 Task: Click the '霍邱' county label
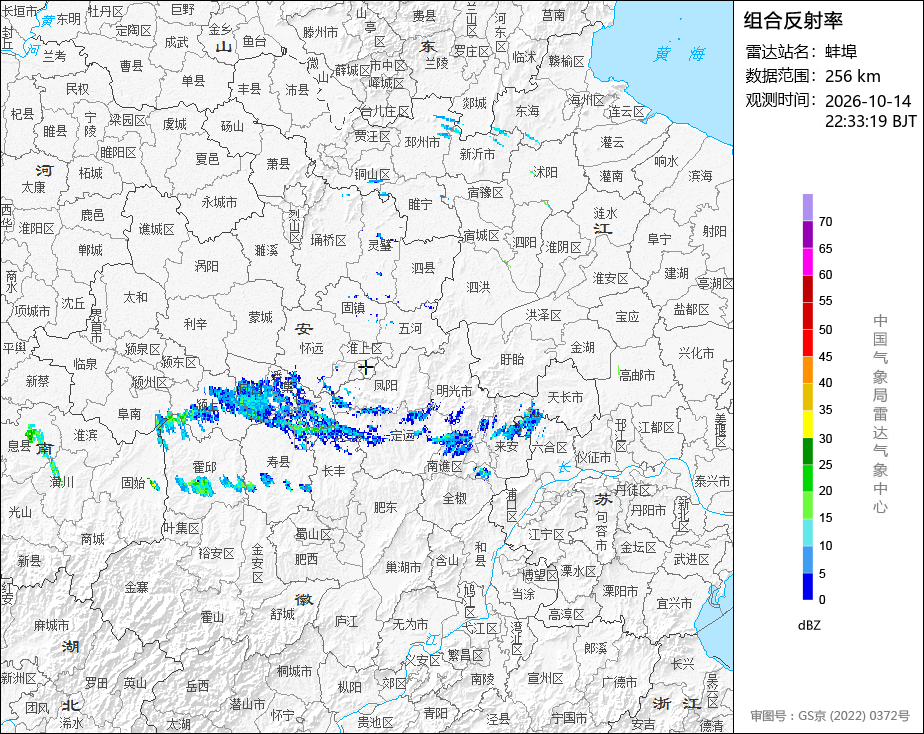pos(204,468)
